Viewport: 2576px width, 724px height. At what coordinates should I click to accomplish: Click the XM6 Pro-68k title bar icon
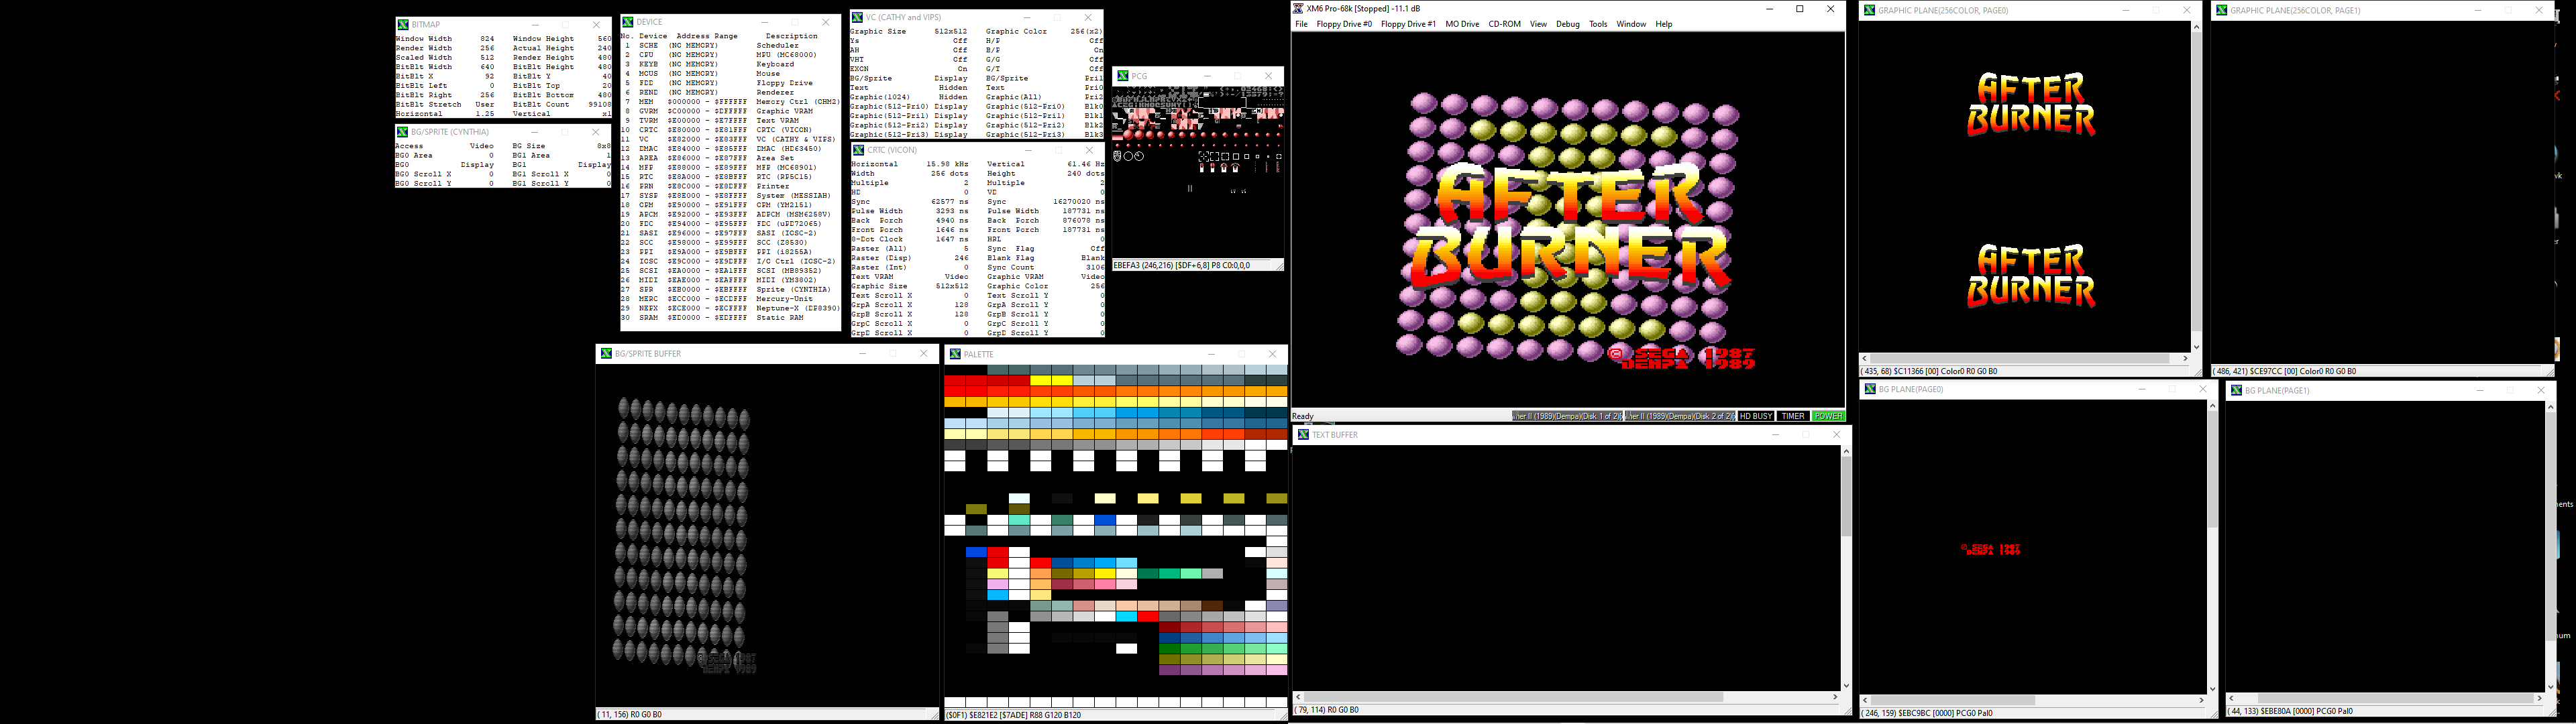1298,9
